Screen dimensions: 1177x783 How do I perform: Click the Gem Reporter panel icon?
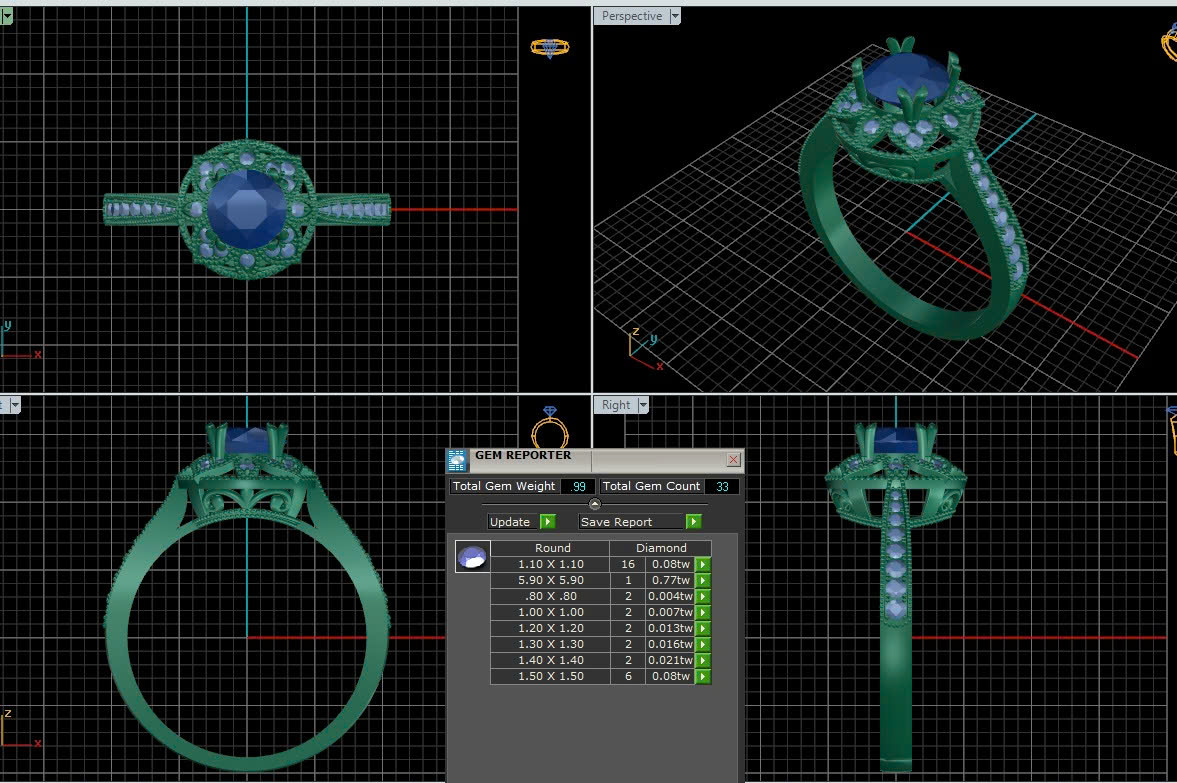pyautogui.click(x=457, y=460)
